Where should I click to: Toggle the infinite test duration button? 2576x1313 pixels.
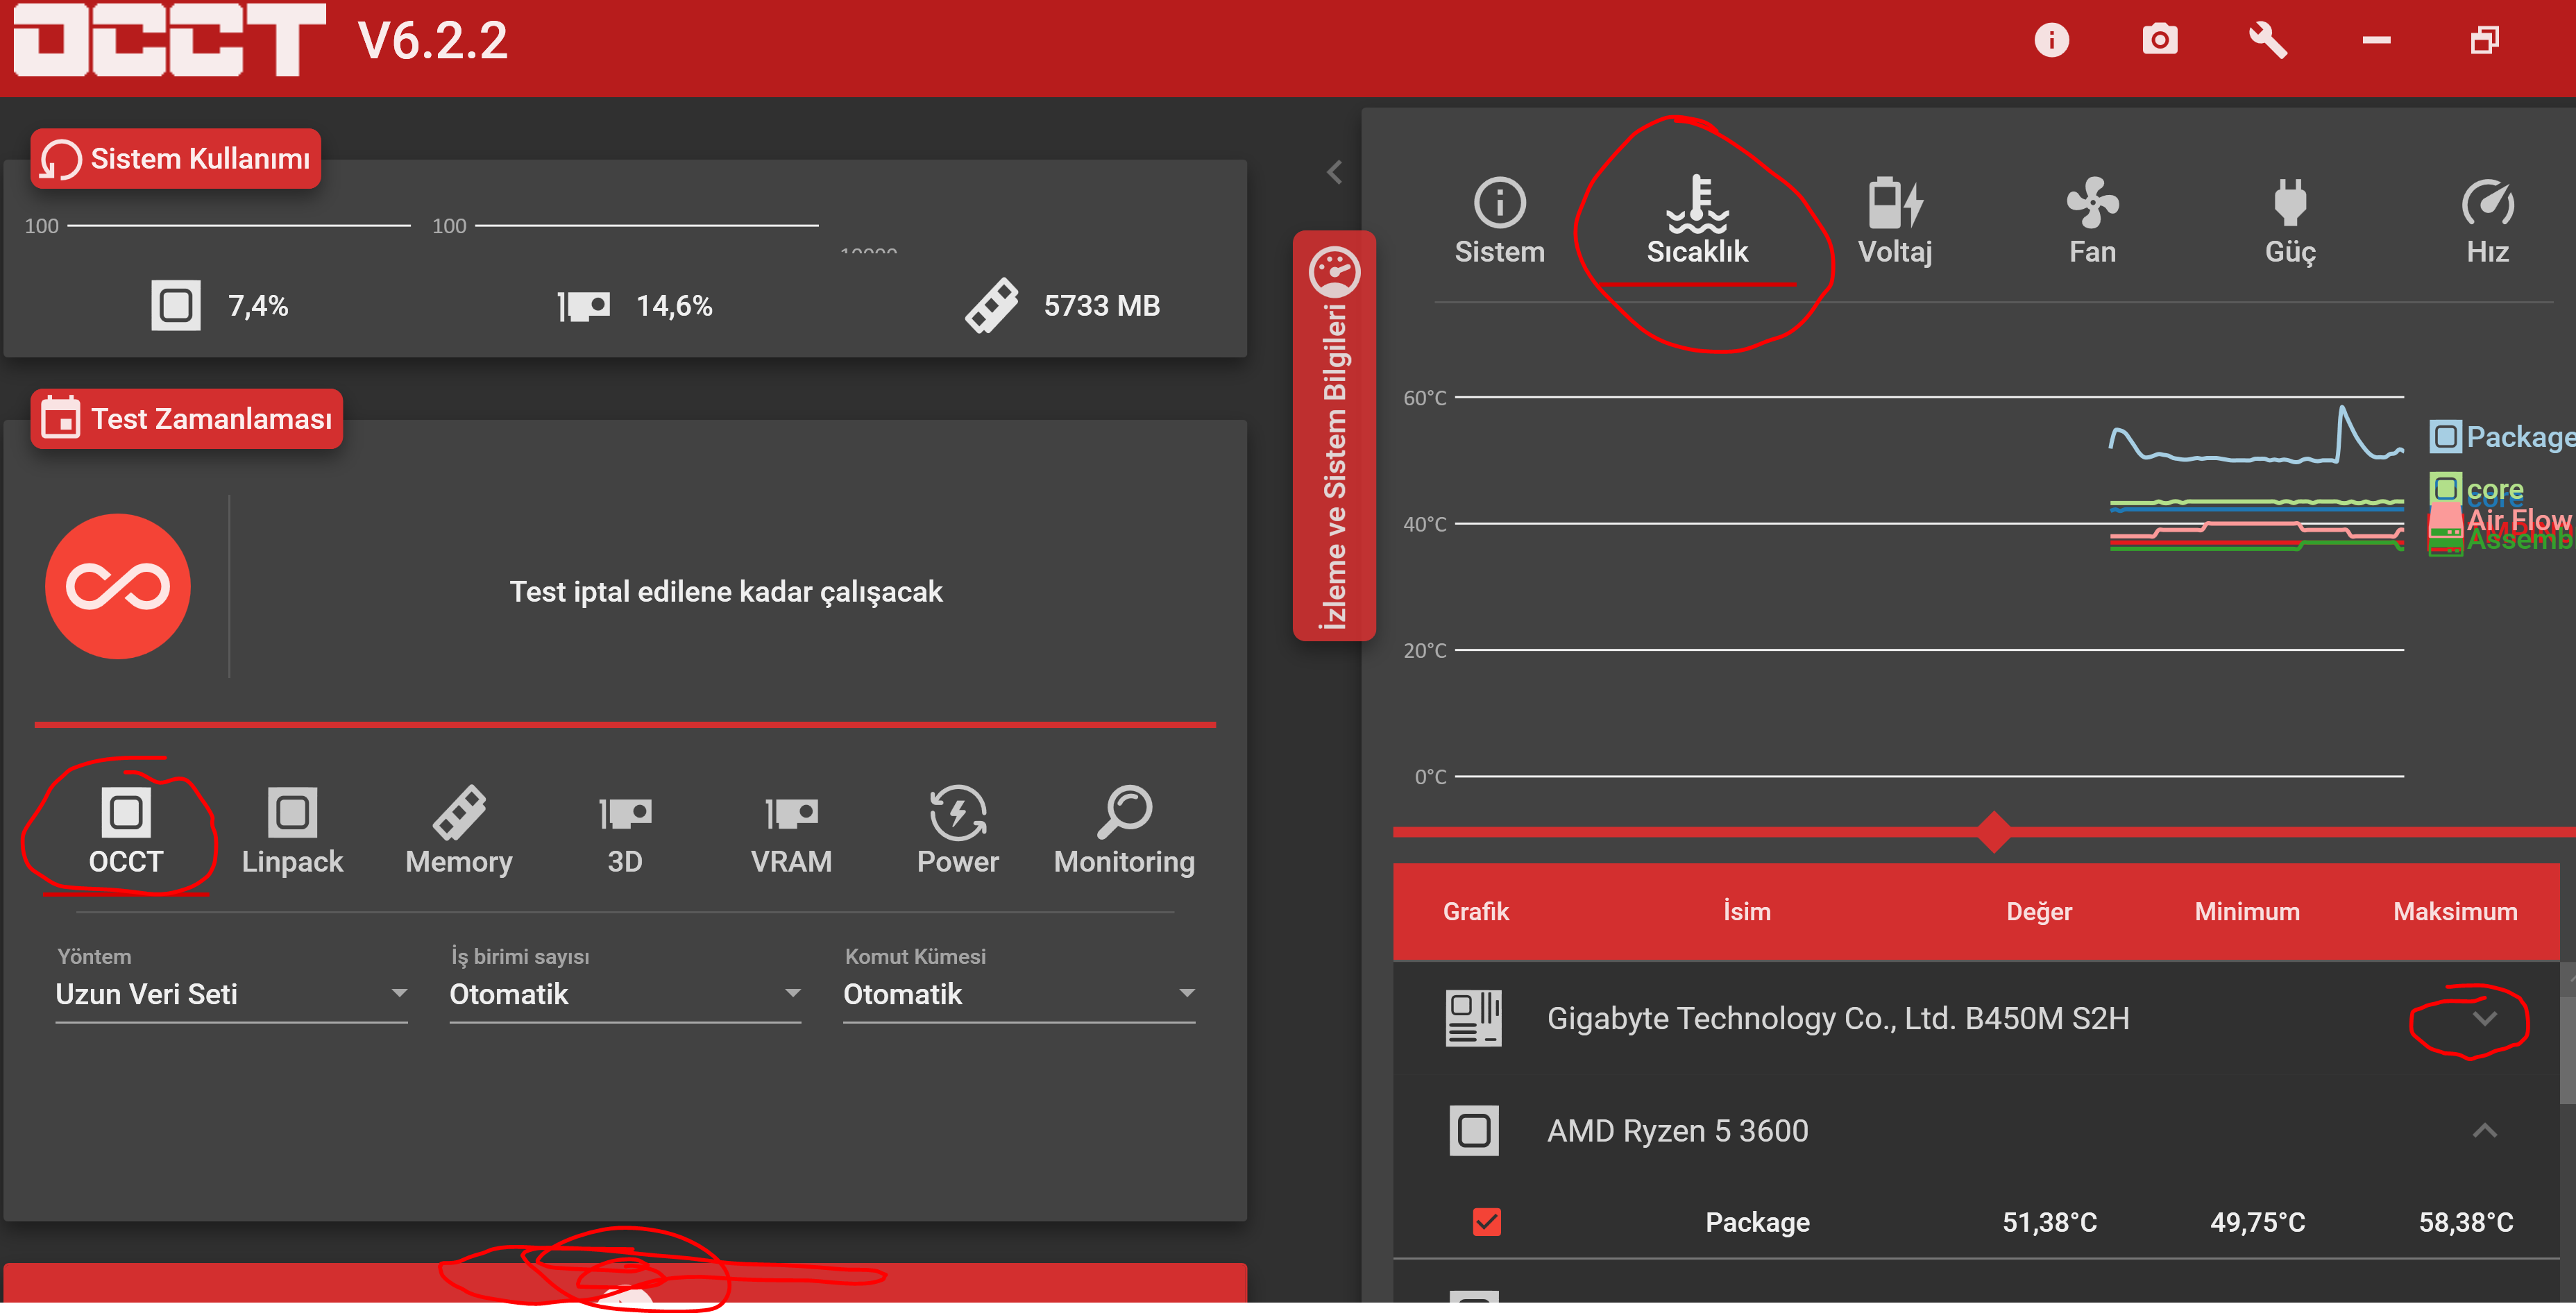click(118, 587)
